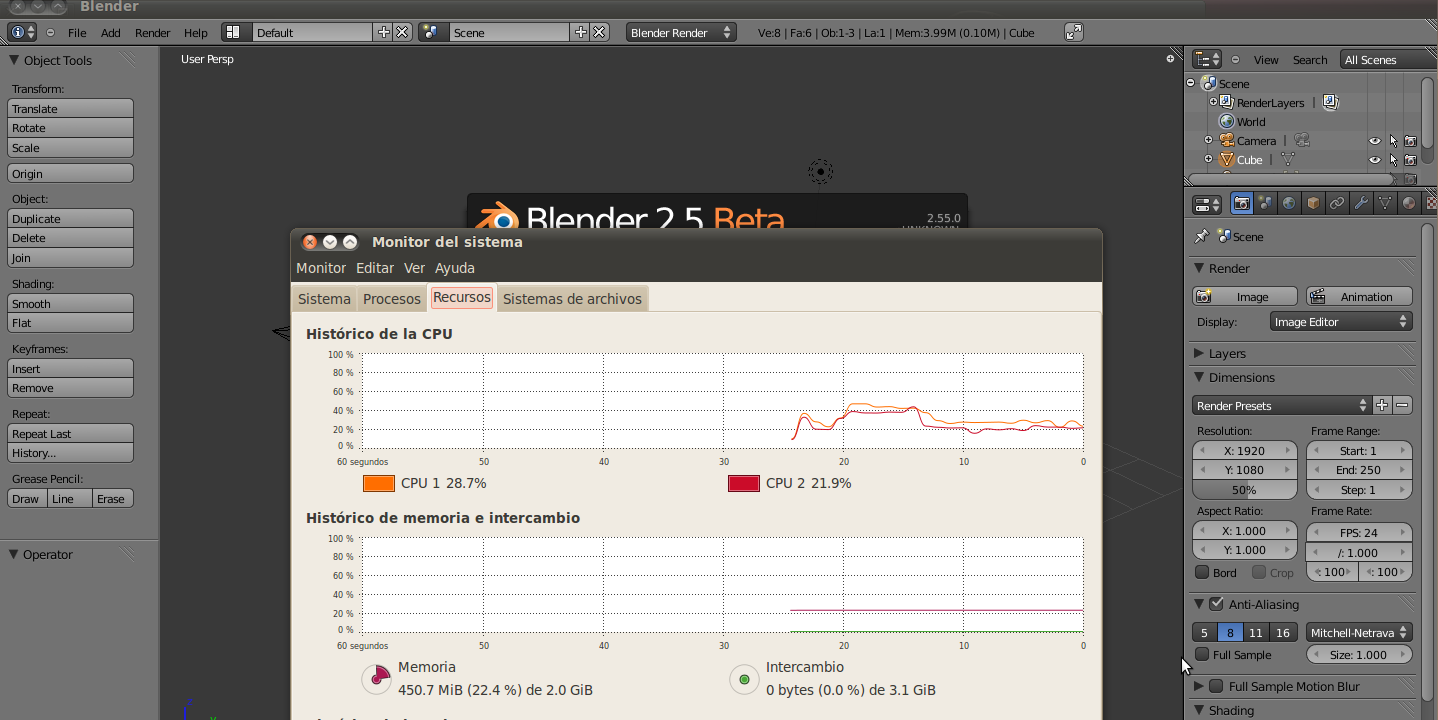Click the Duplicate object button
This screenshot has width=1438, height=720.
[70, 219]
